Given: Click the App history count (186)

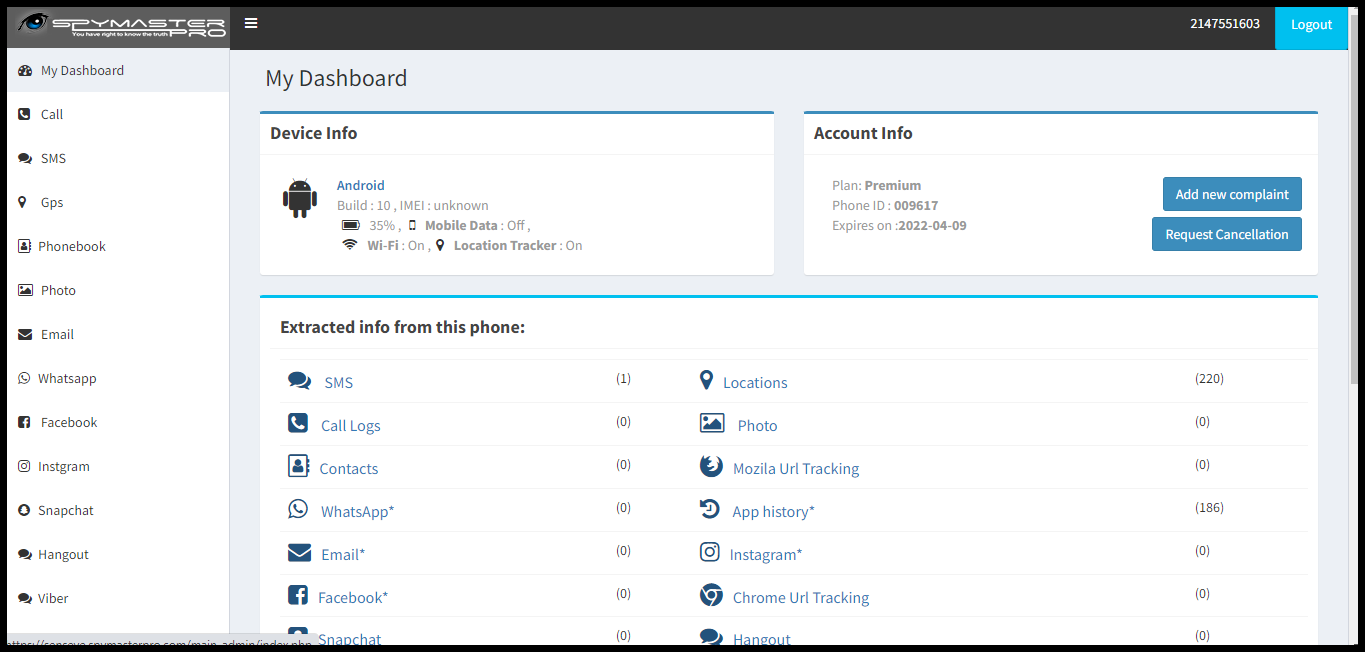Looking at the screenshot, I should point(1209,507).
